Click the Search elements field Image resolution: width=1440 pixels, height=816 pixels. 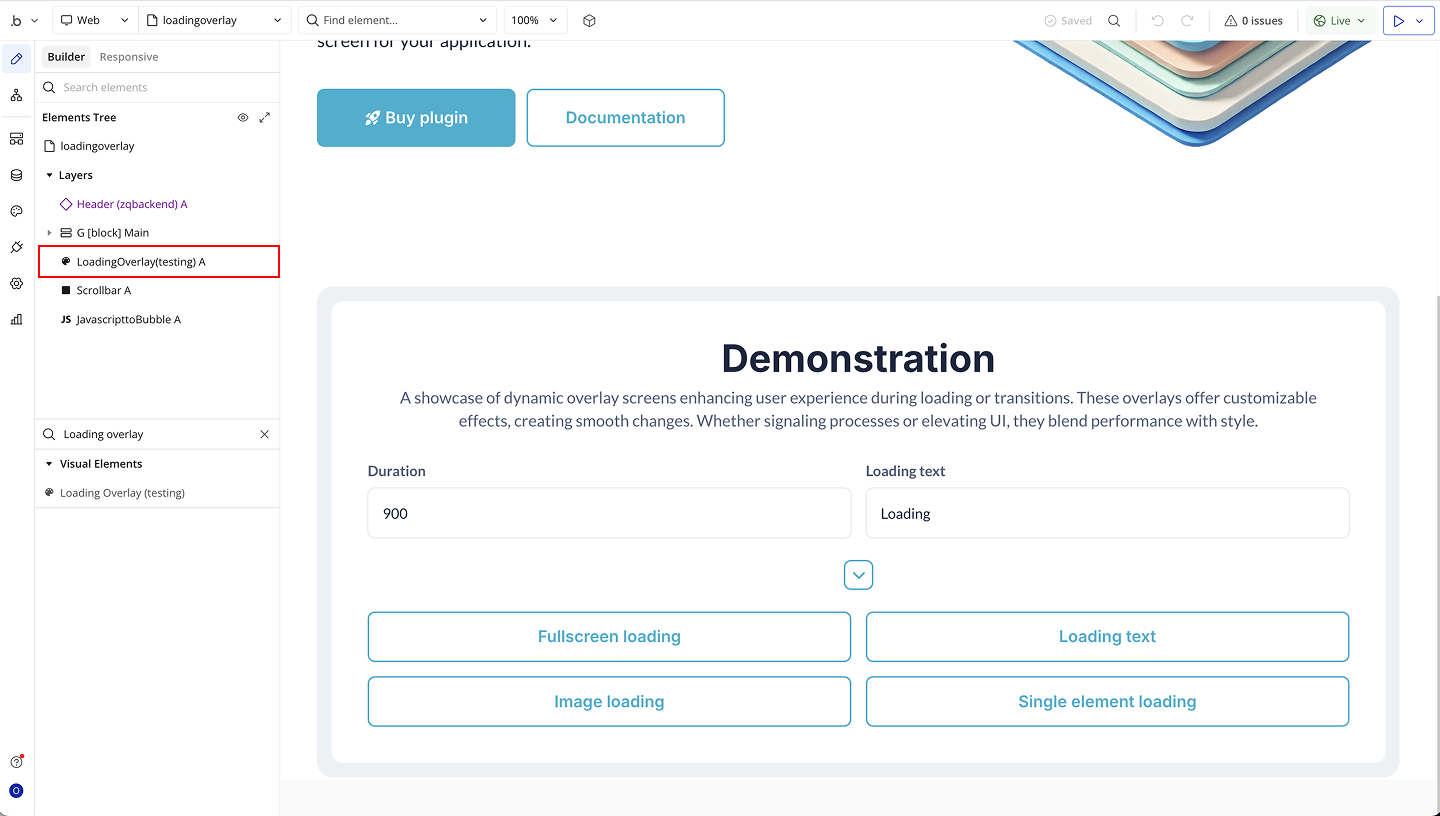157,87
